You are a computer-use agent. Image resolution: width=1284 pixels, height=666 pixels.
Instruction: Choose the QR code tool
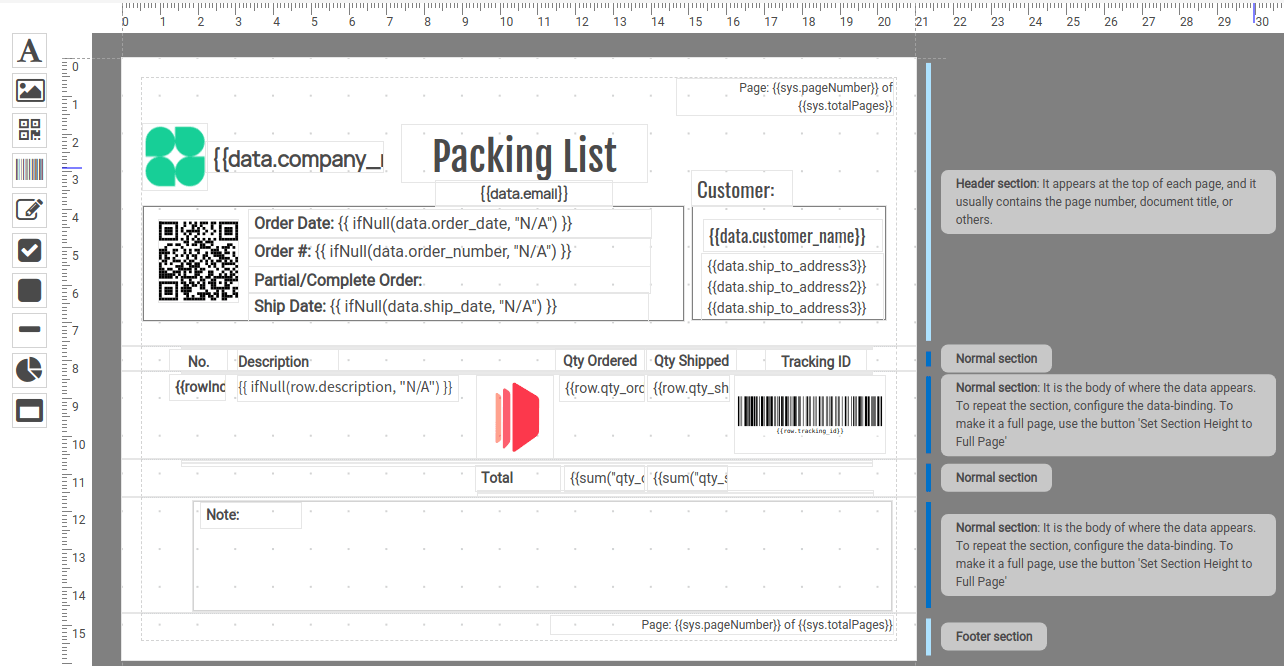pyautogui.click(x=30, y=131)
